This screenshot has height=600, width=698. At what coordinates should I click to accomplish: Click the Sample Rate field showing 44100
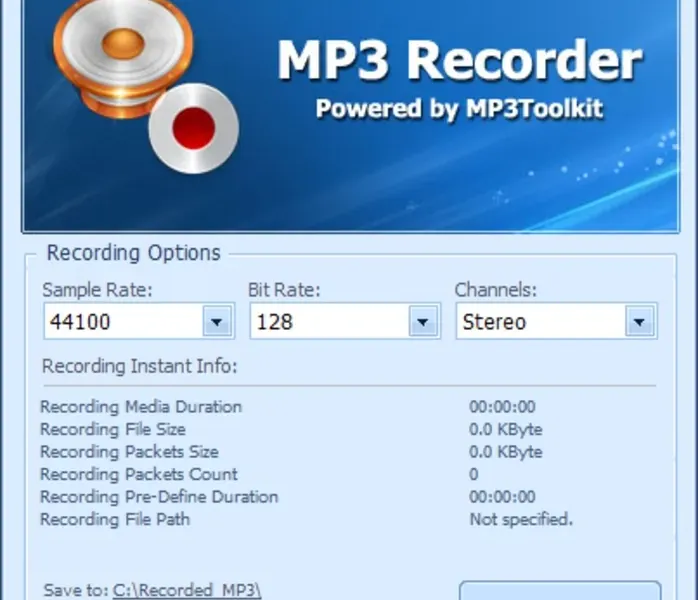(139, 321)
